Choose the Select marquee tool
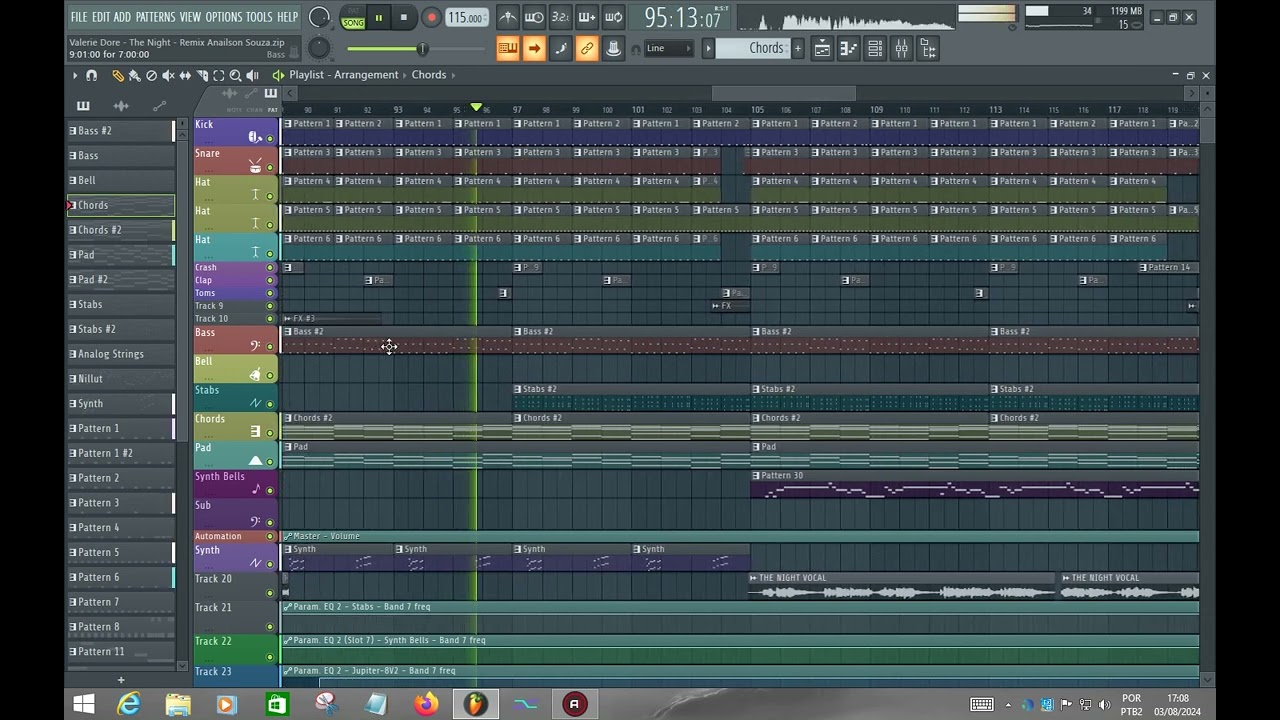1280x720 pixels. 219,75
